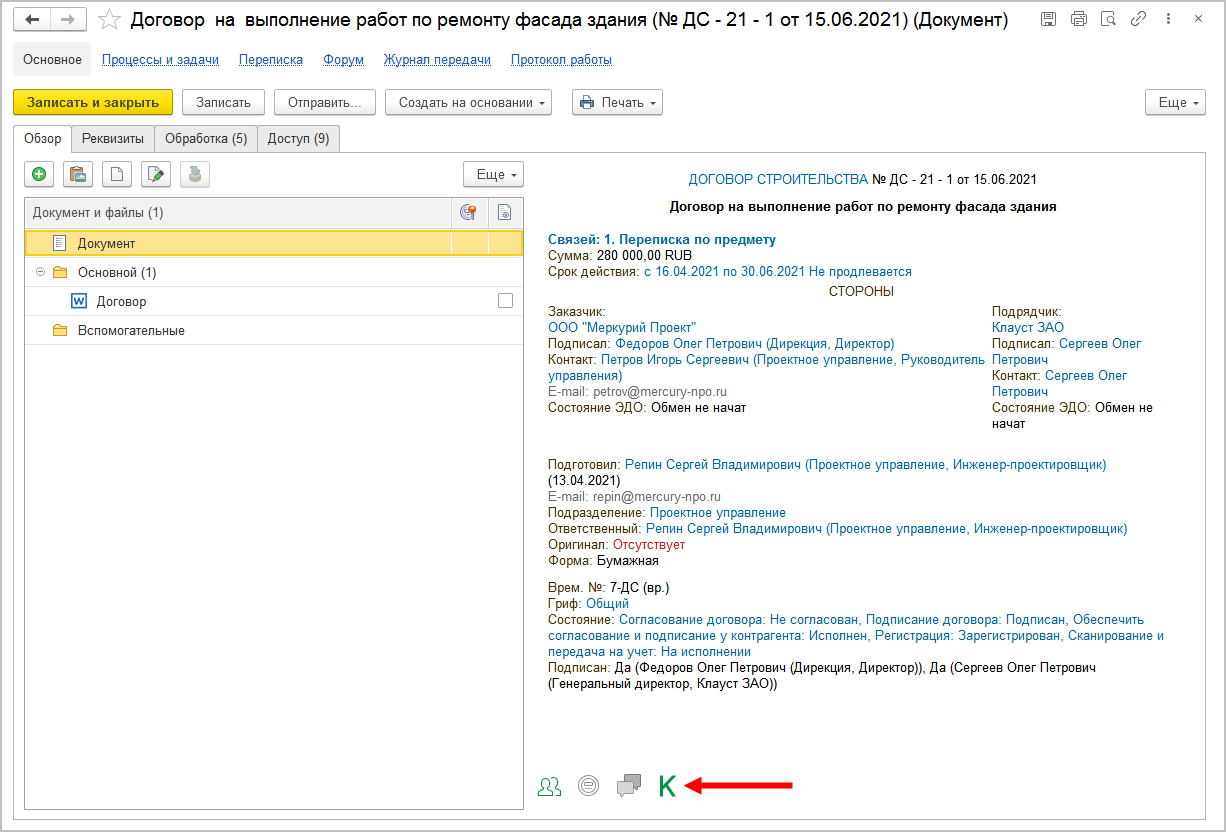Tick the checkbox in the Договор row
Viewport: 1226px width, 832px height.
505,301
